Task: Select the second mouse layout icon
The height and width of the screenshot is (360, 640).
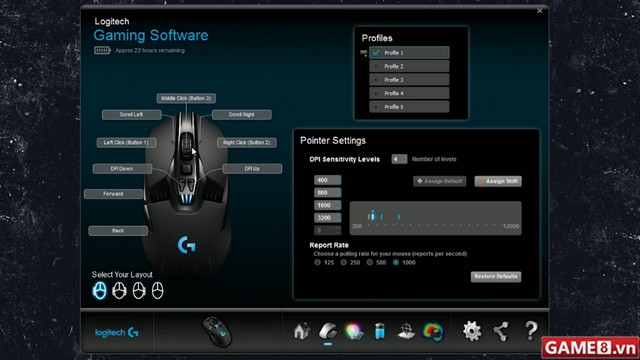Action: tap(119, 291)
